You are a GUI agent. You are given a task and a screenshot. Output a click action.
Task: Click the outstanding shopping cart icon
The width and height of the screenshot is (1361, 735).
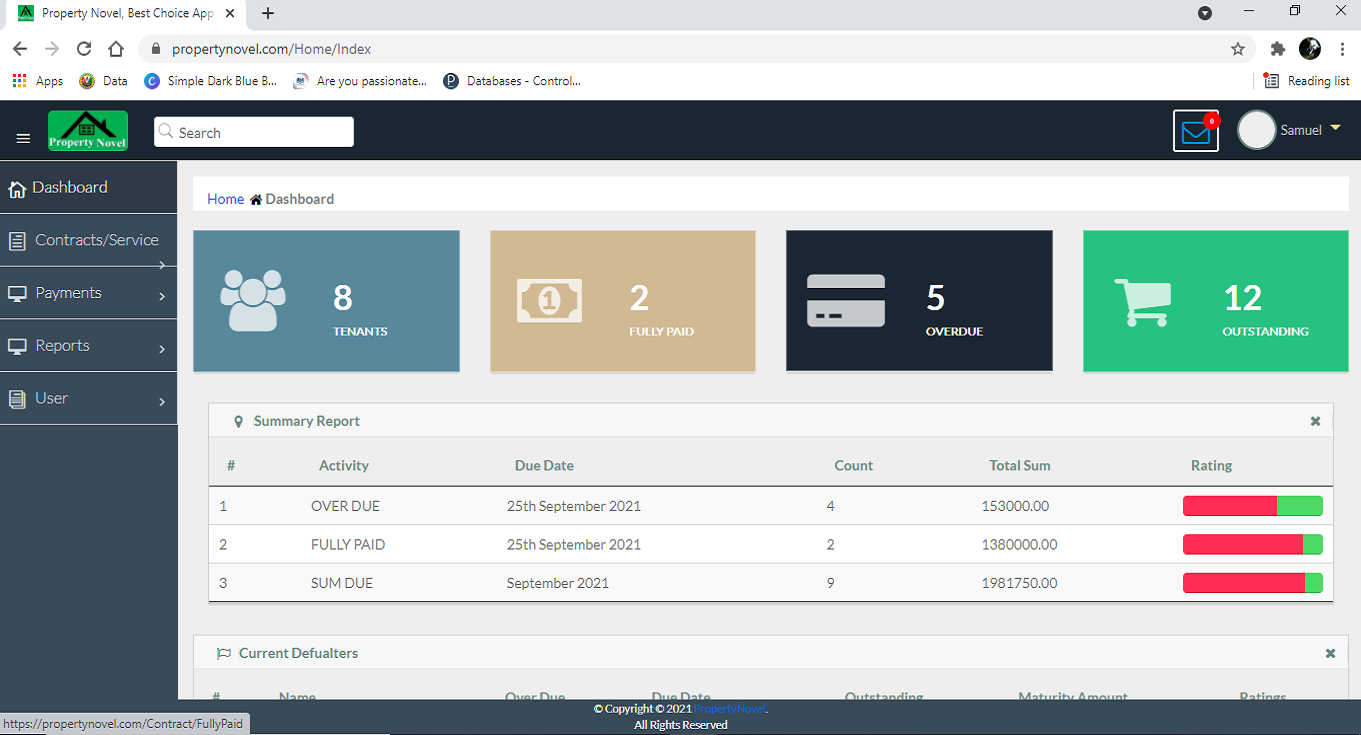(1142, 301)
